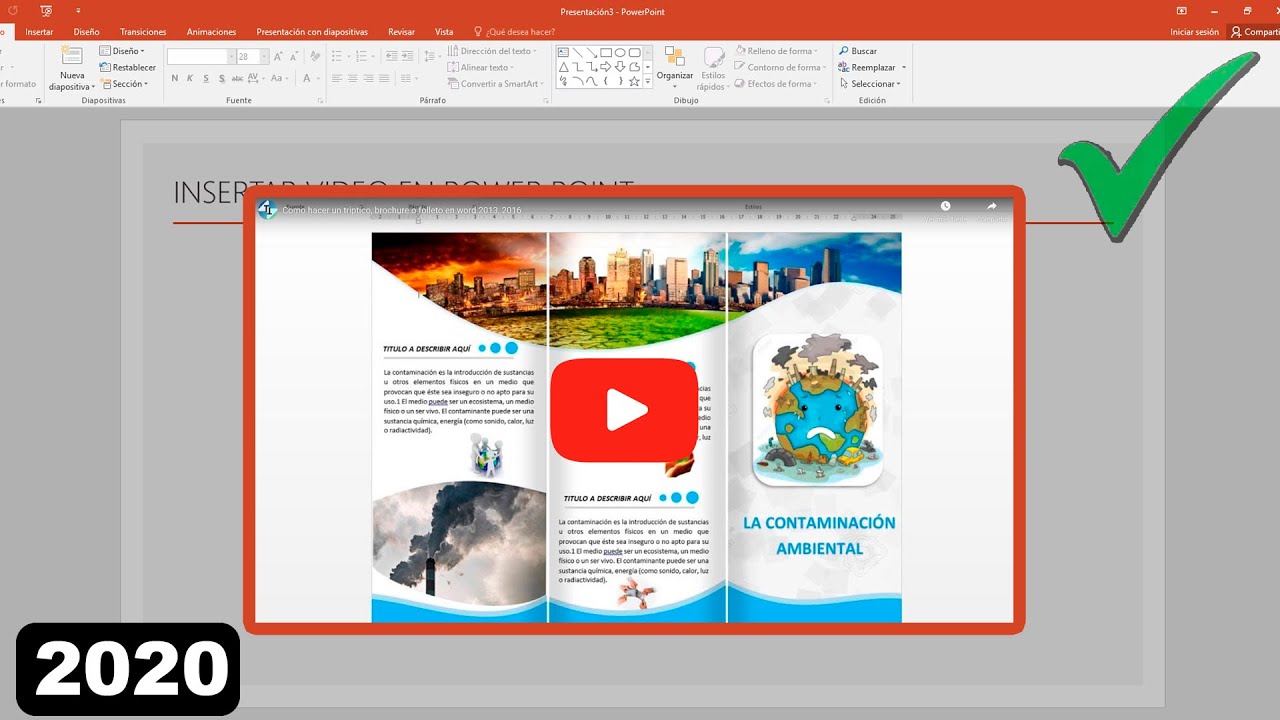Open Dirección del texto dropdown

(x=492, y=51)
